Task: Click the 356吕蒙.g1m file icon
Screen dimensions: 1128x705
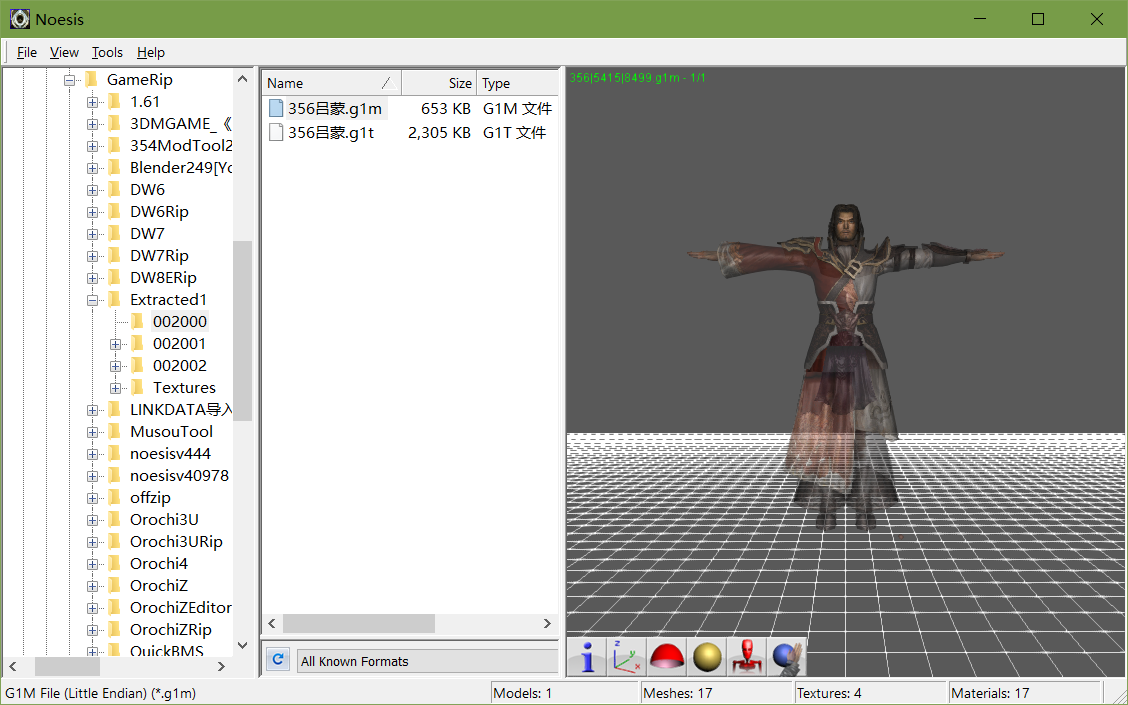Action: (276, 108)
